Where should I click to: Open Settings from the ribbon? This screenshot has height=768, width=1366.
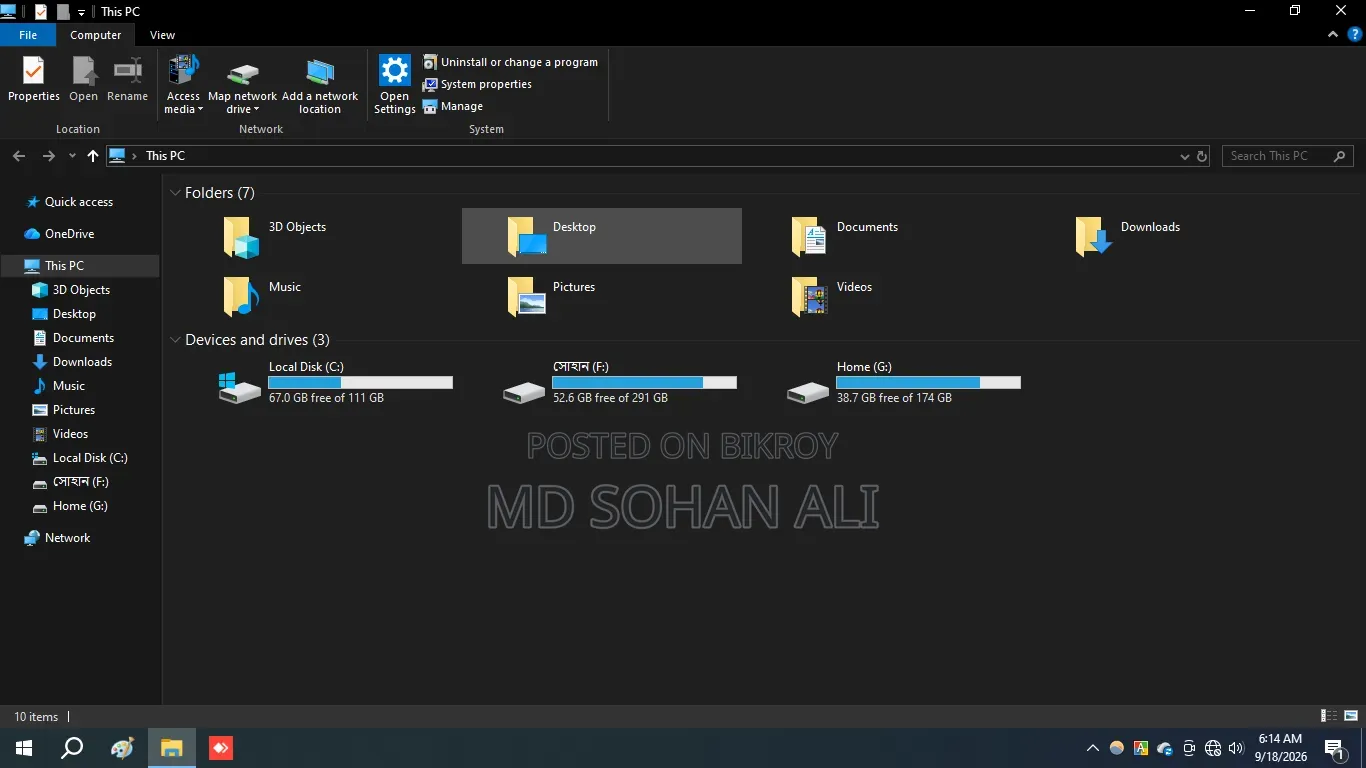click(395, 85)
